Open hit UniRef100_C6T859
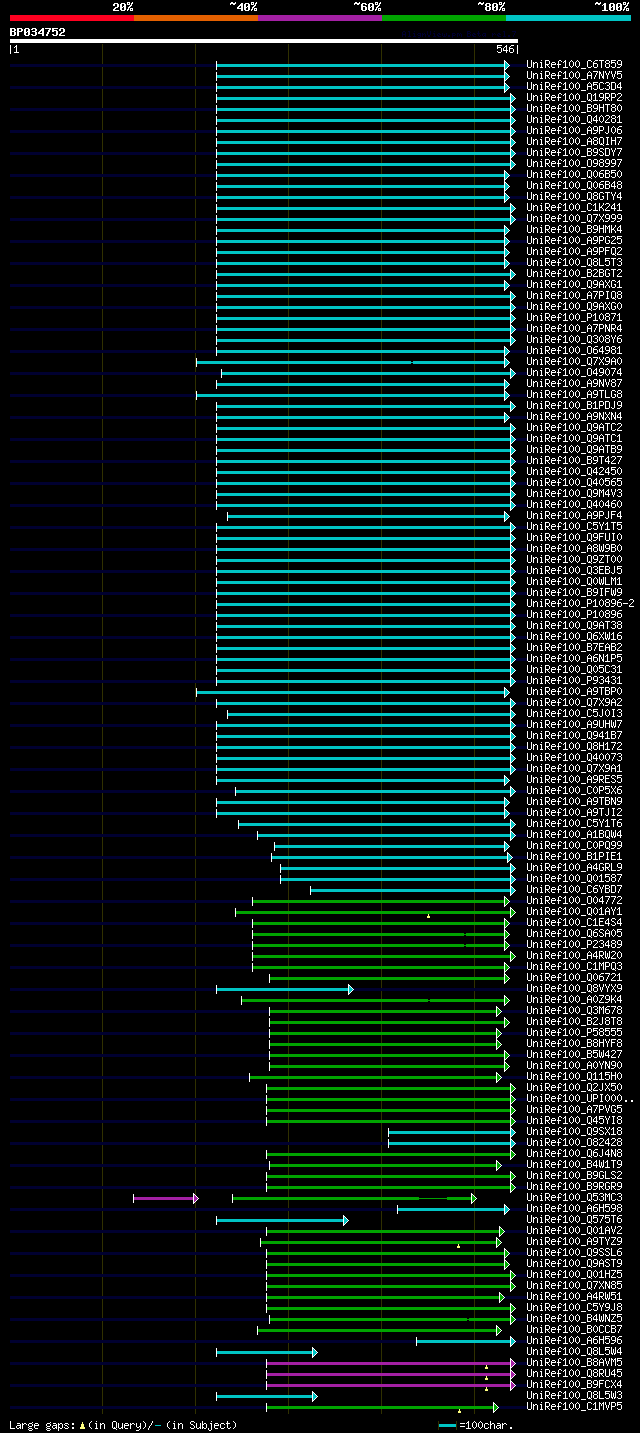 click(x=574, y=65)
